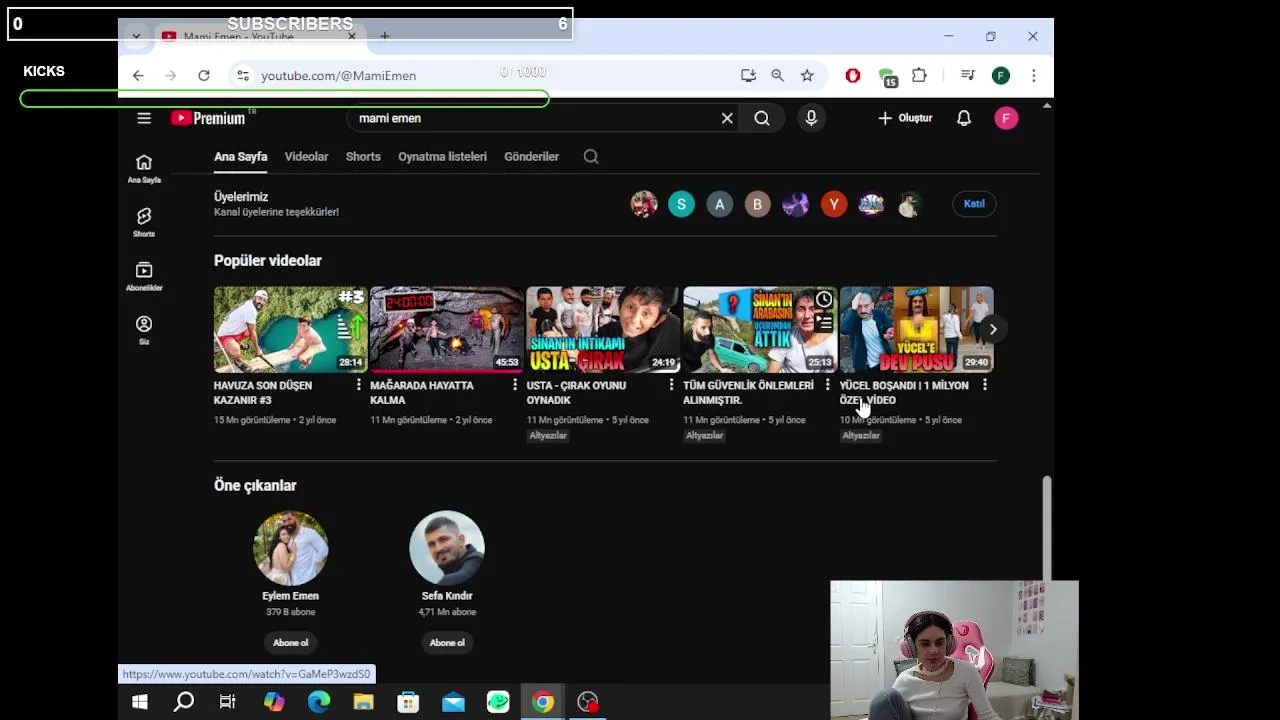The width and height of the screenshot is (1280, 720).
Task: Subscribe to Eylem Emen with Abone ol
Action: point(291,642)
